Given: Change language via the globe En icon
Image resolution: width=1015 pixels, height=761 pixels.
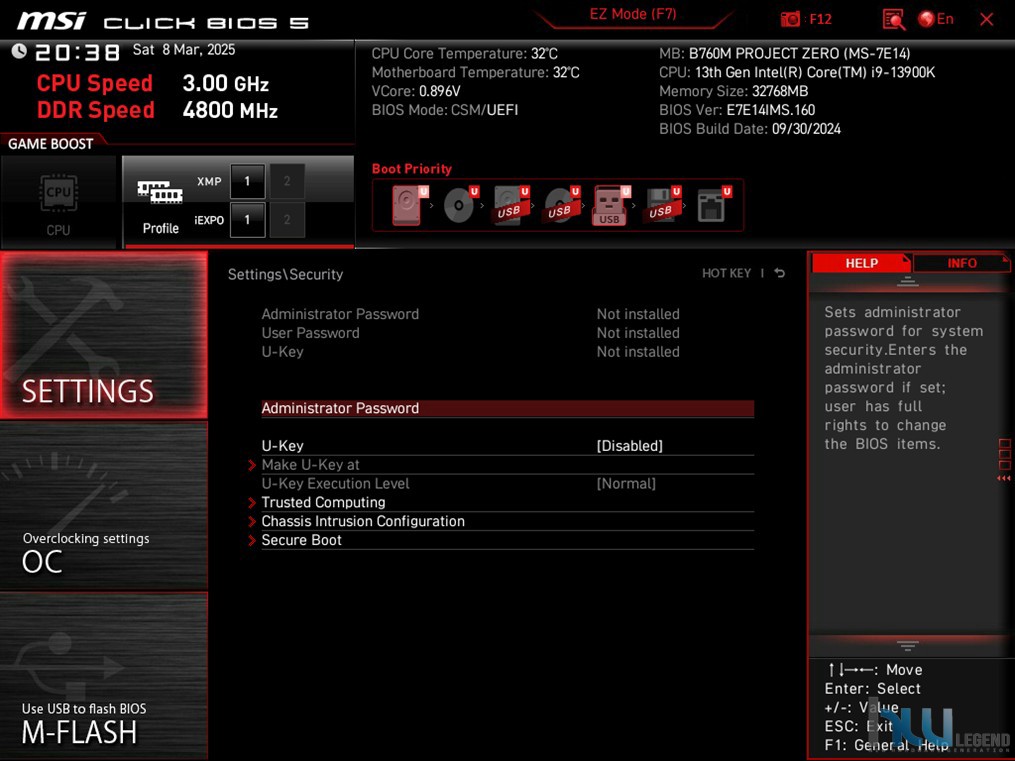Looking at the screenshot, I should click(936, 19).
